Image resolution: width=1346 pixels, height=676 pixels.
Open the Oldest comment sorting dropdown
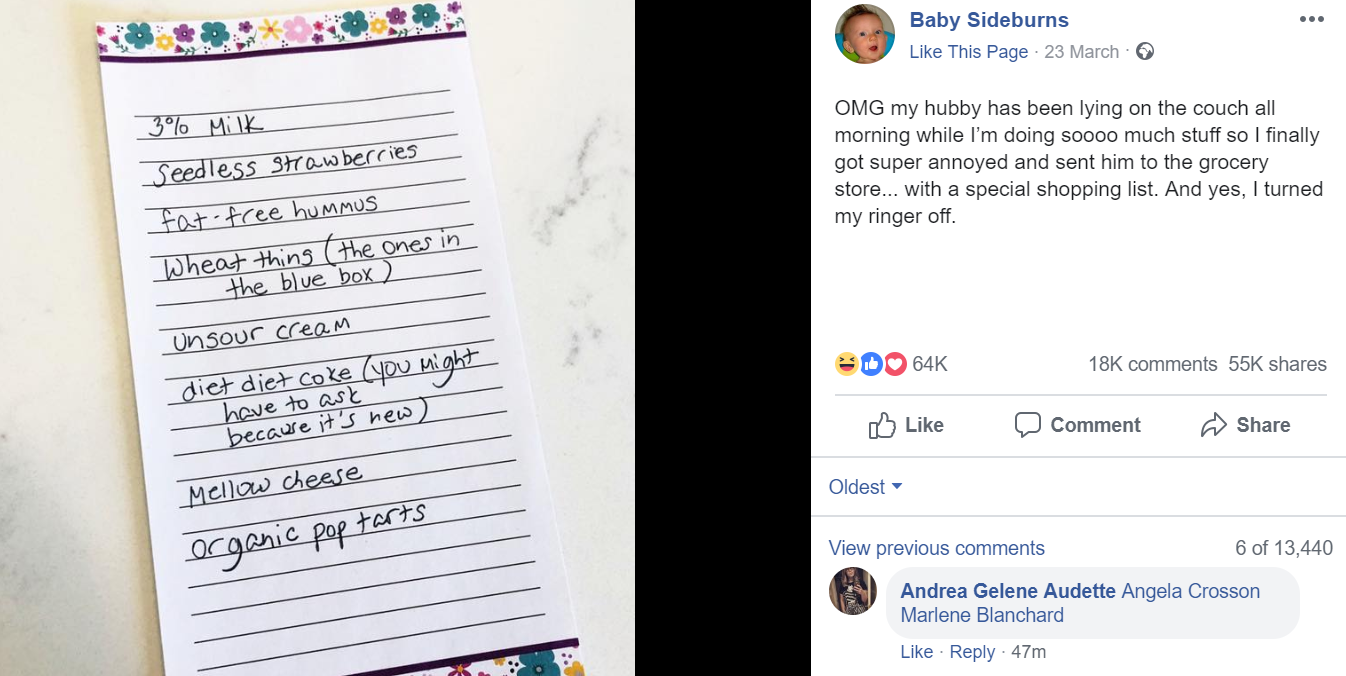tap(865, 487)
